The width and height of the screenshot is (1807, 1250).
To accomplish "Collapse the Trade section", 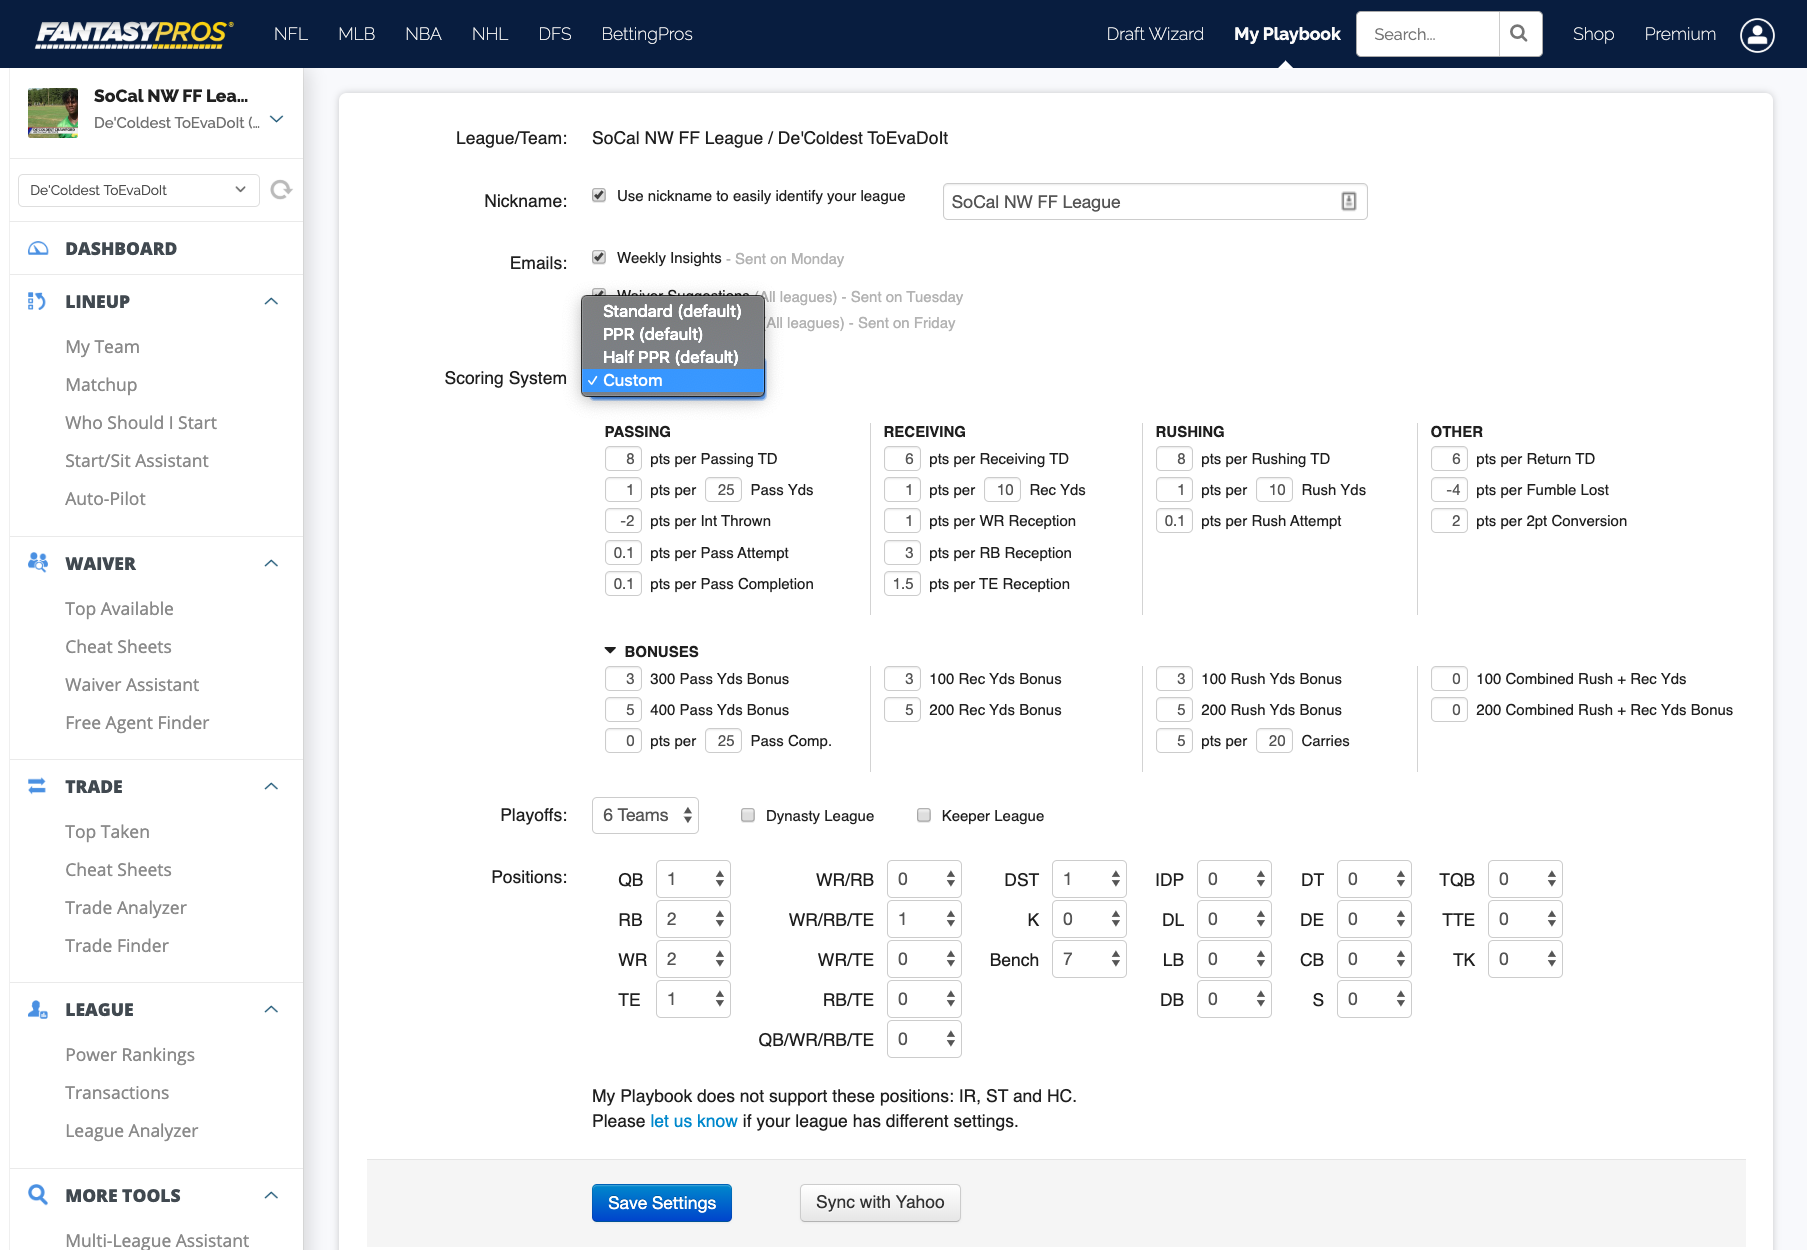I will coord(271,787).
